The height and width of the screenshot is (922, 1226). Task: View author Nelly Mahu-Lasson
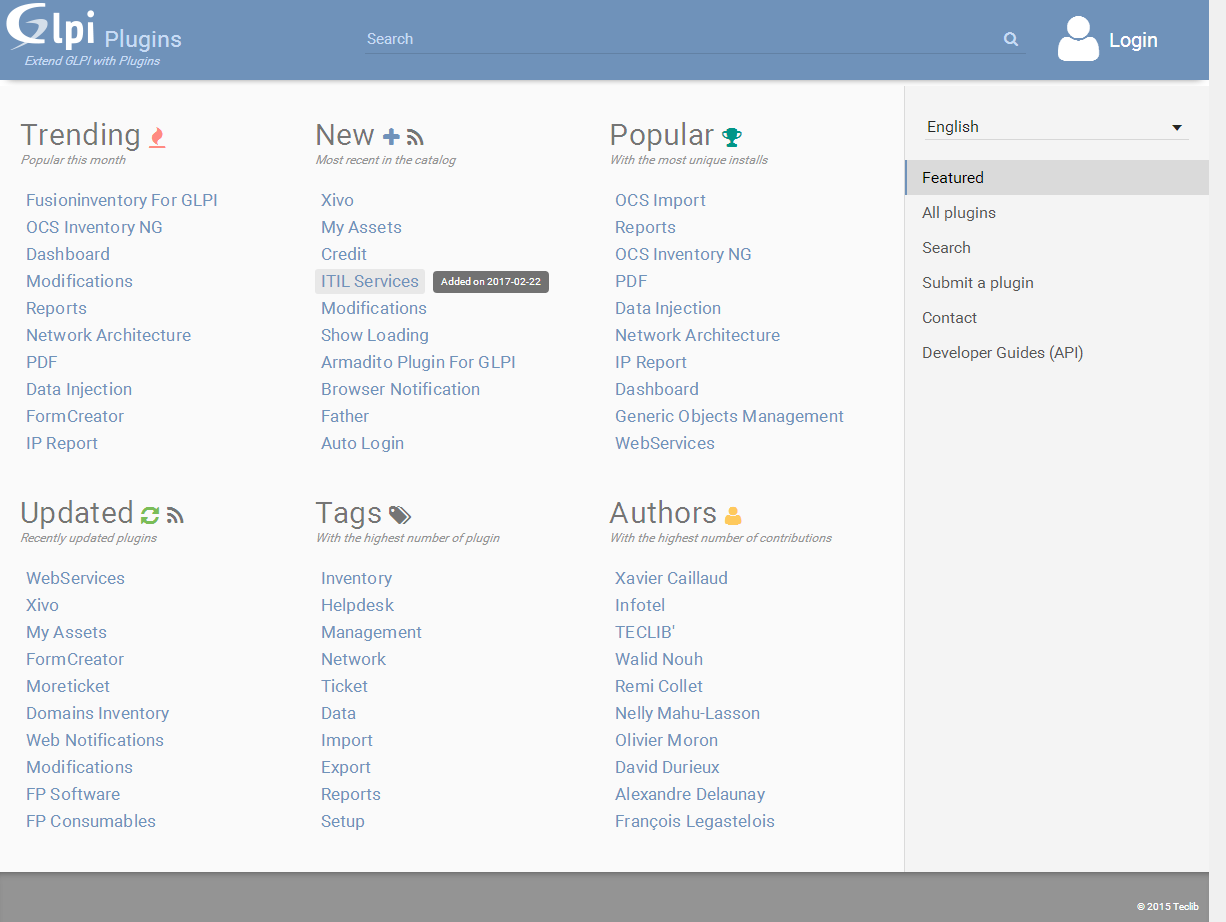tap(687, 713)
